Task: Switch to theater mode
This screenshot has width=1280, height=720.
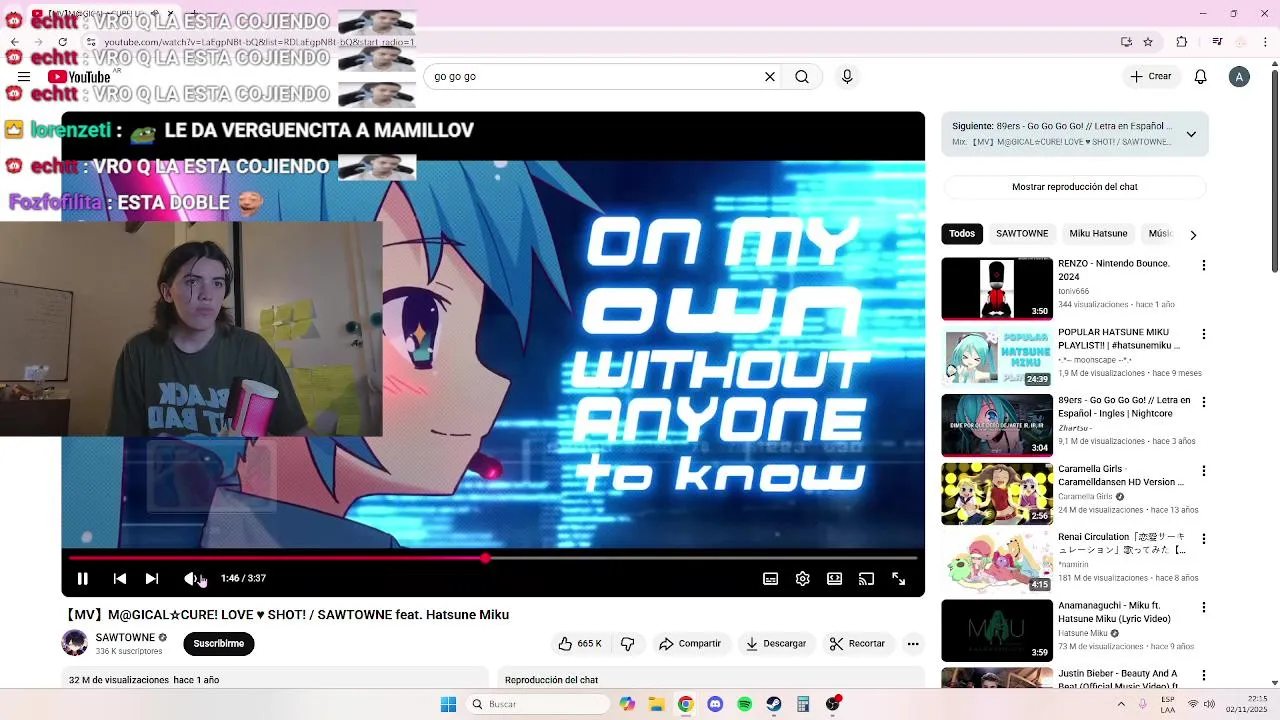Action: click(x=834, y=578)
